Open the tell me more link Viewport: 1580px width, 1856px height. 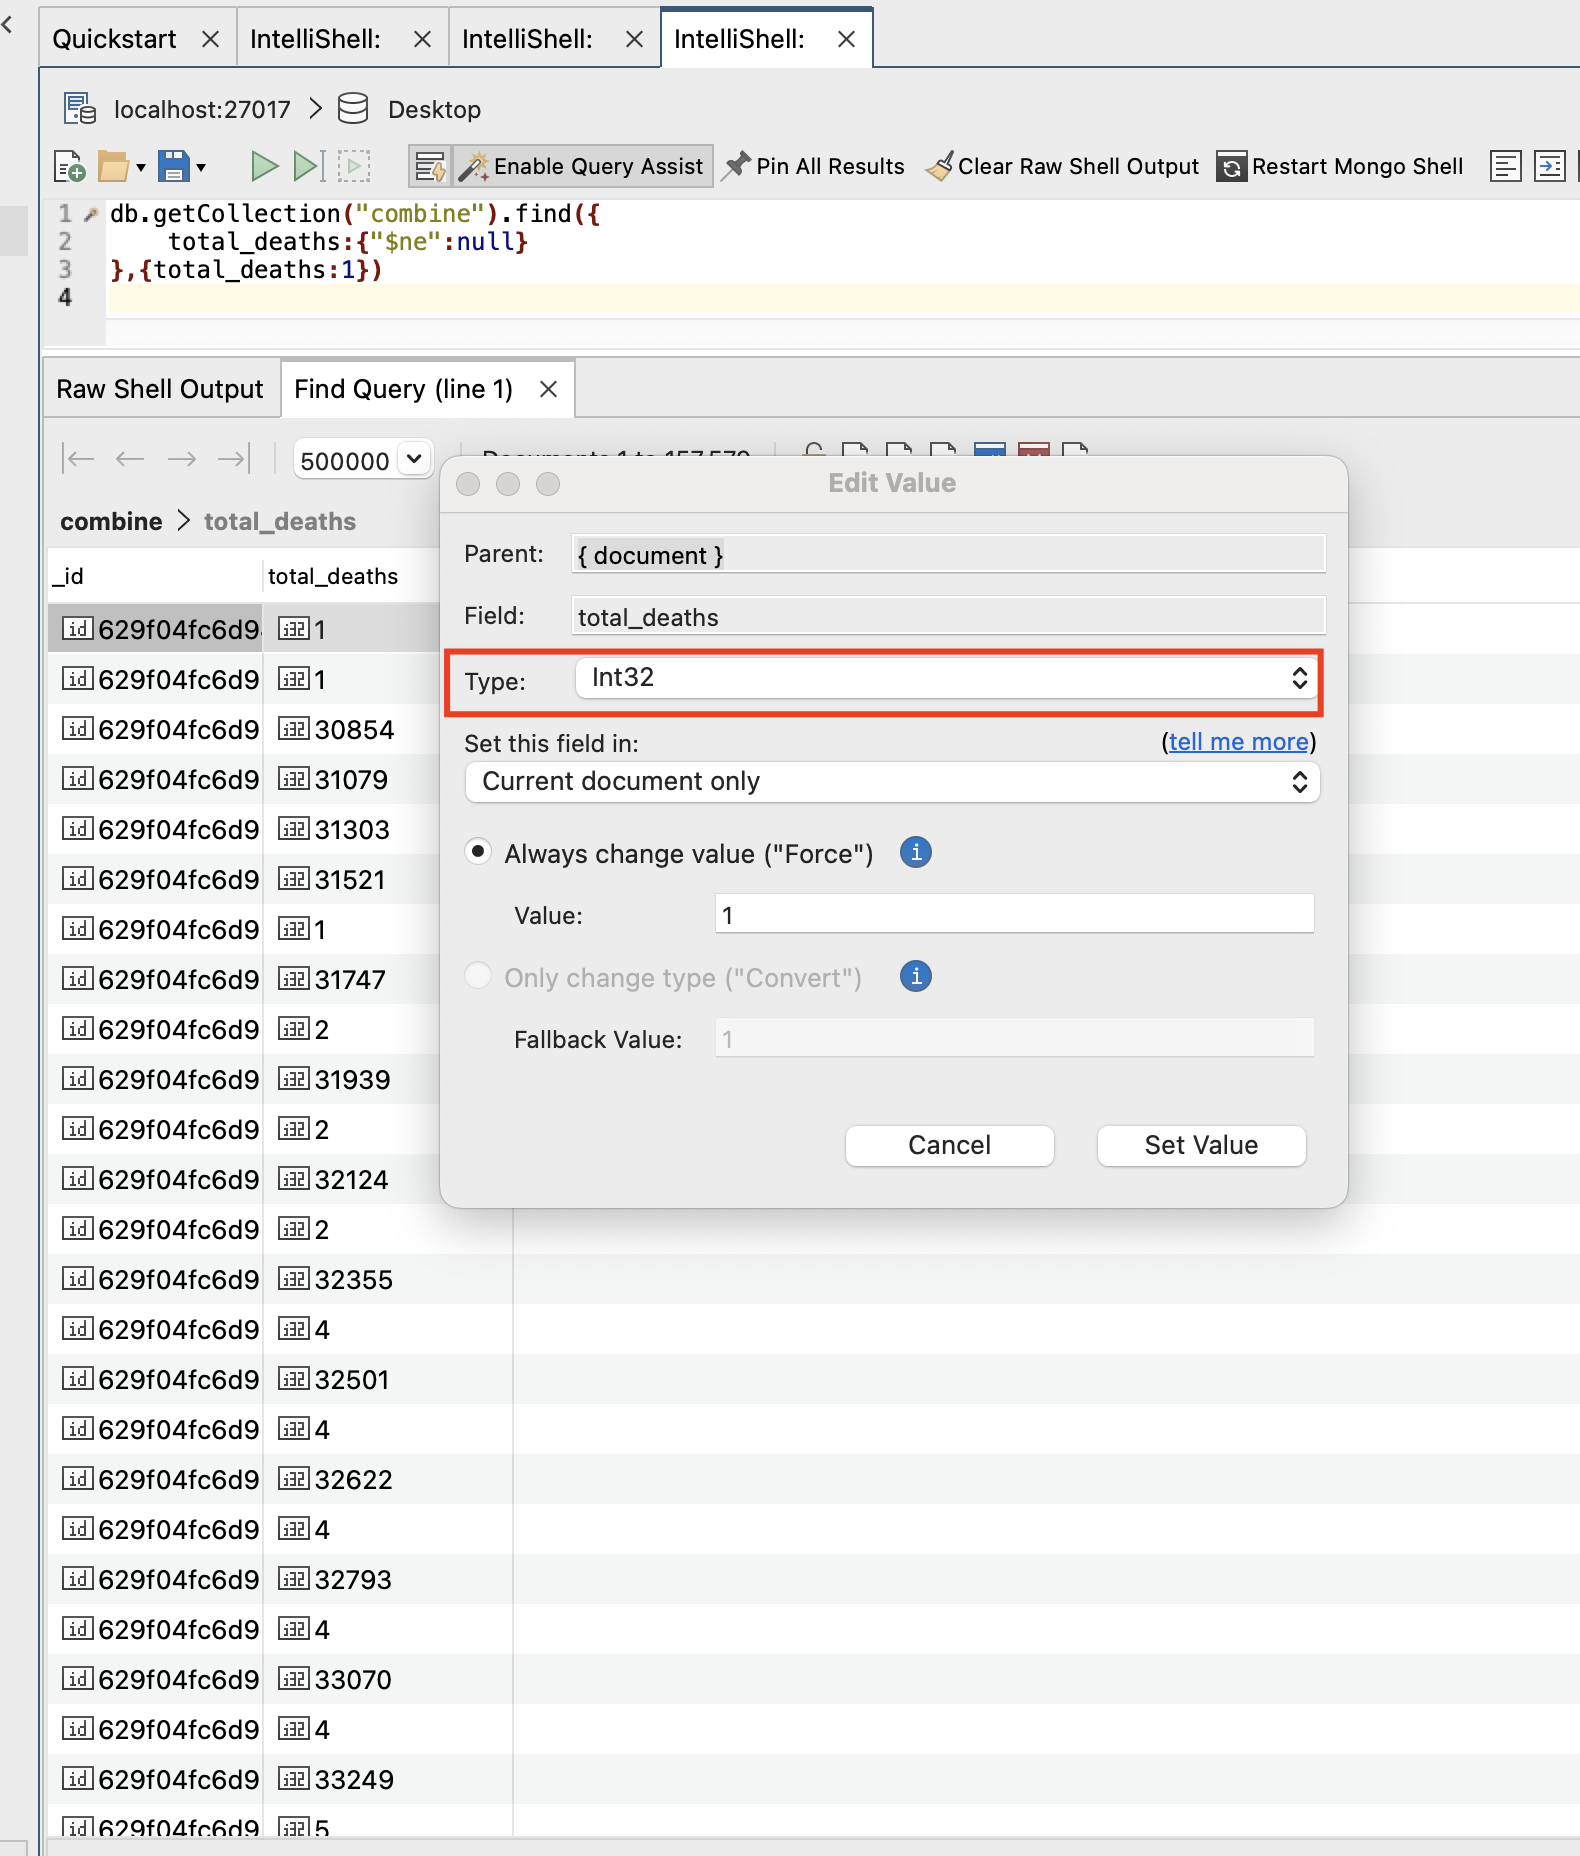pyautogui.click(x=1238, y=742)
